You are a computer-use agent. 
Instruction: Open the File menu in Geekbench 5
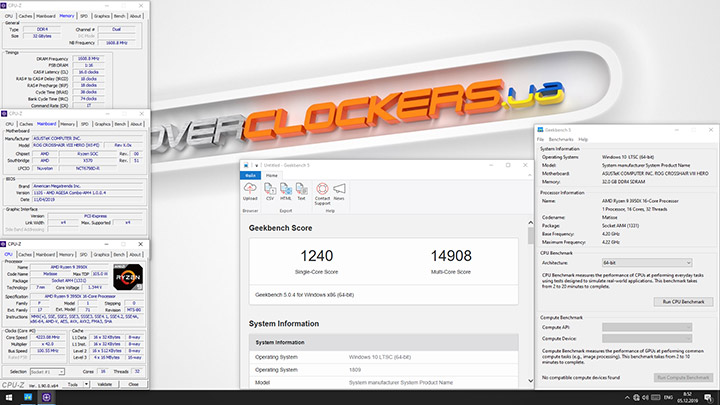[540, 139]
